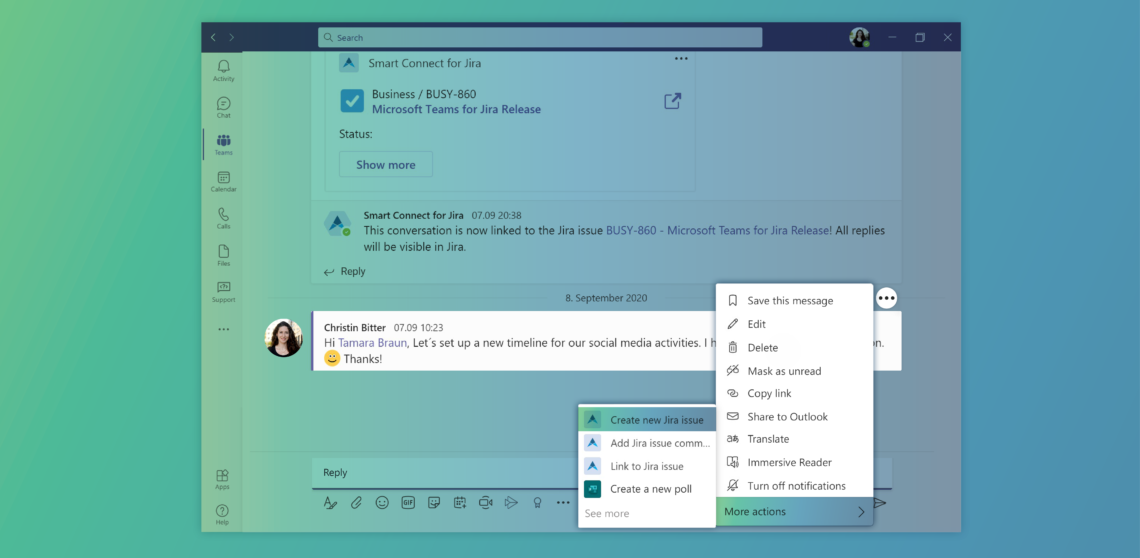The height and width of the screenshot is (558, 1140).
Task: Open the Jira issue external link icon
Action: tap(673, 101)
